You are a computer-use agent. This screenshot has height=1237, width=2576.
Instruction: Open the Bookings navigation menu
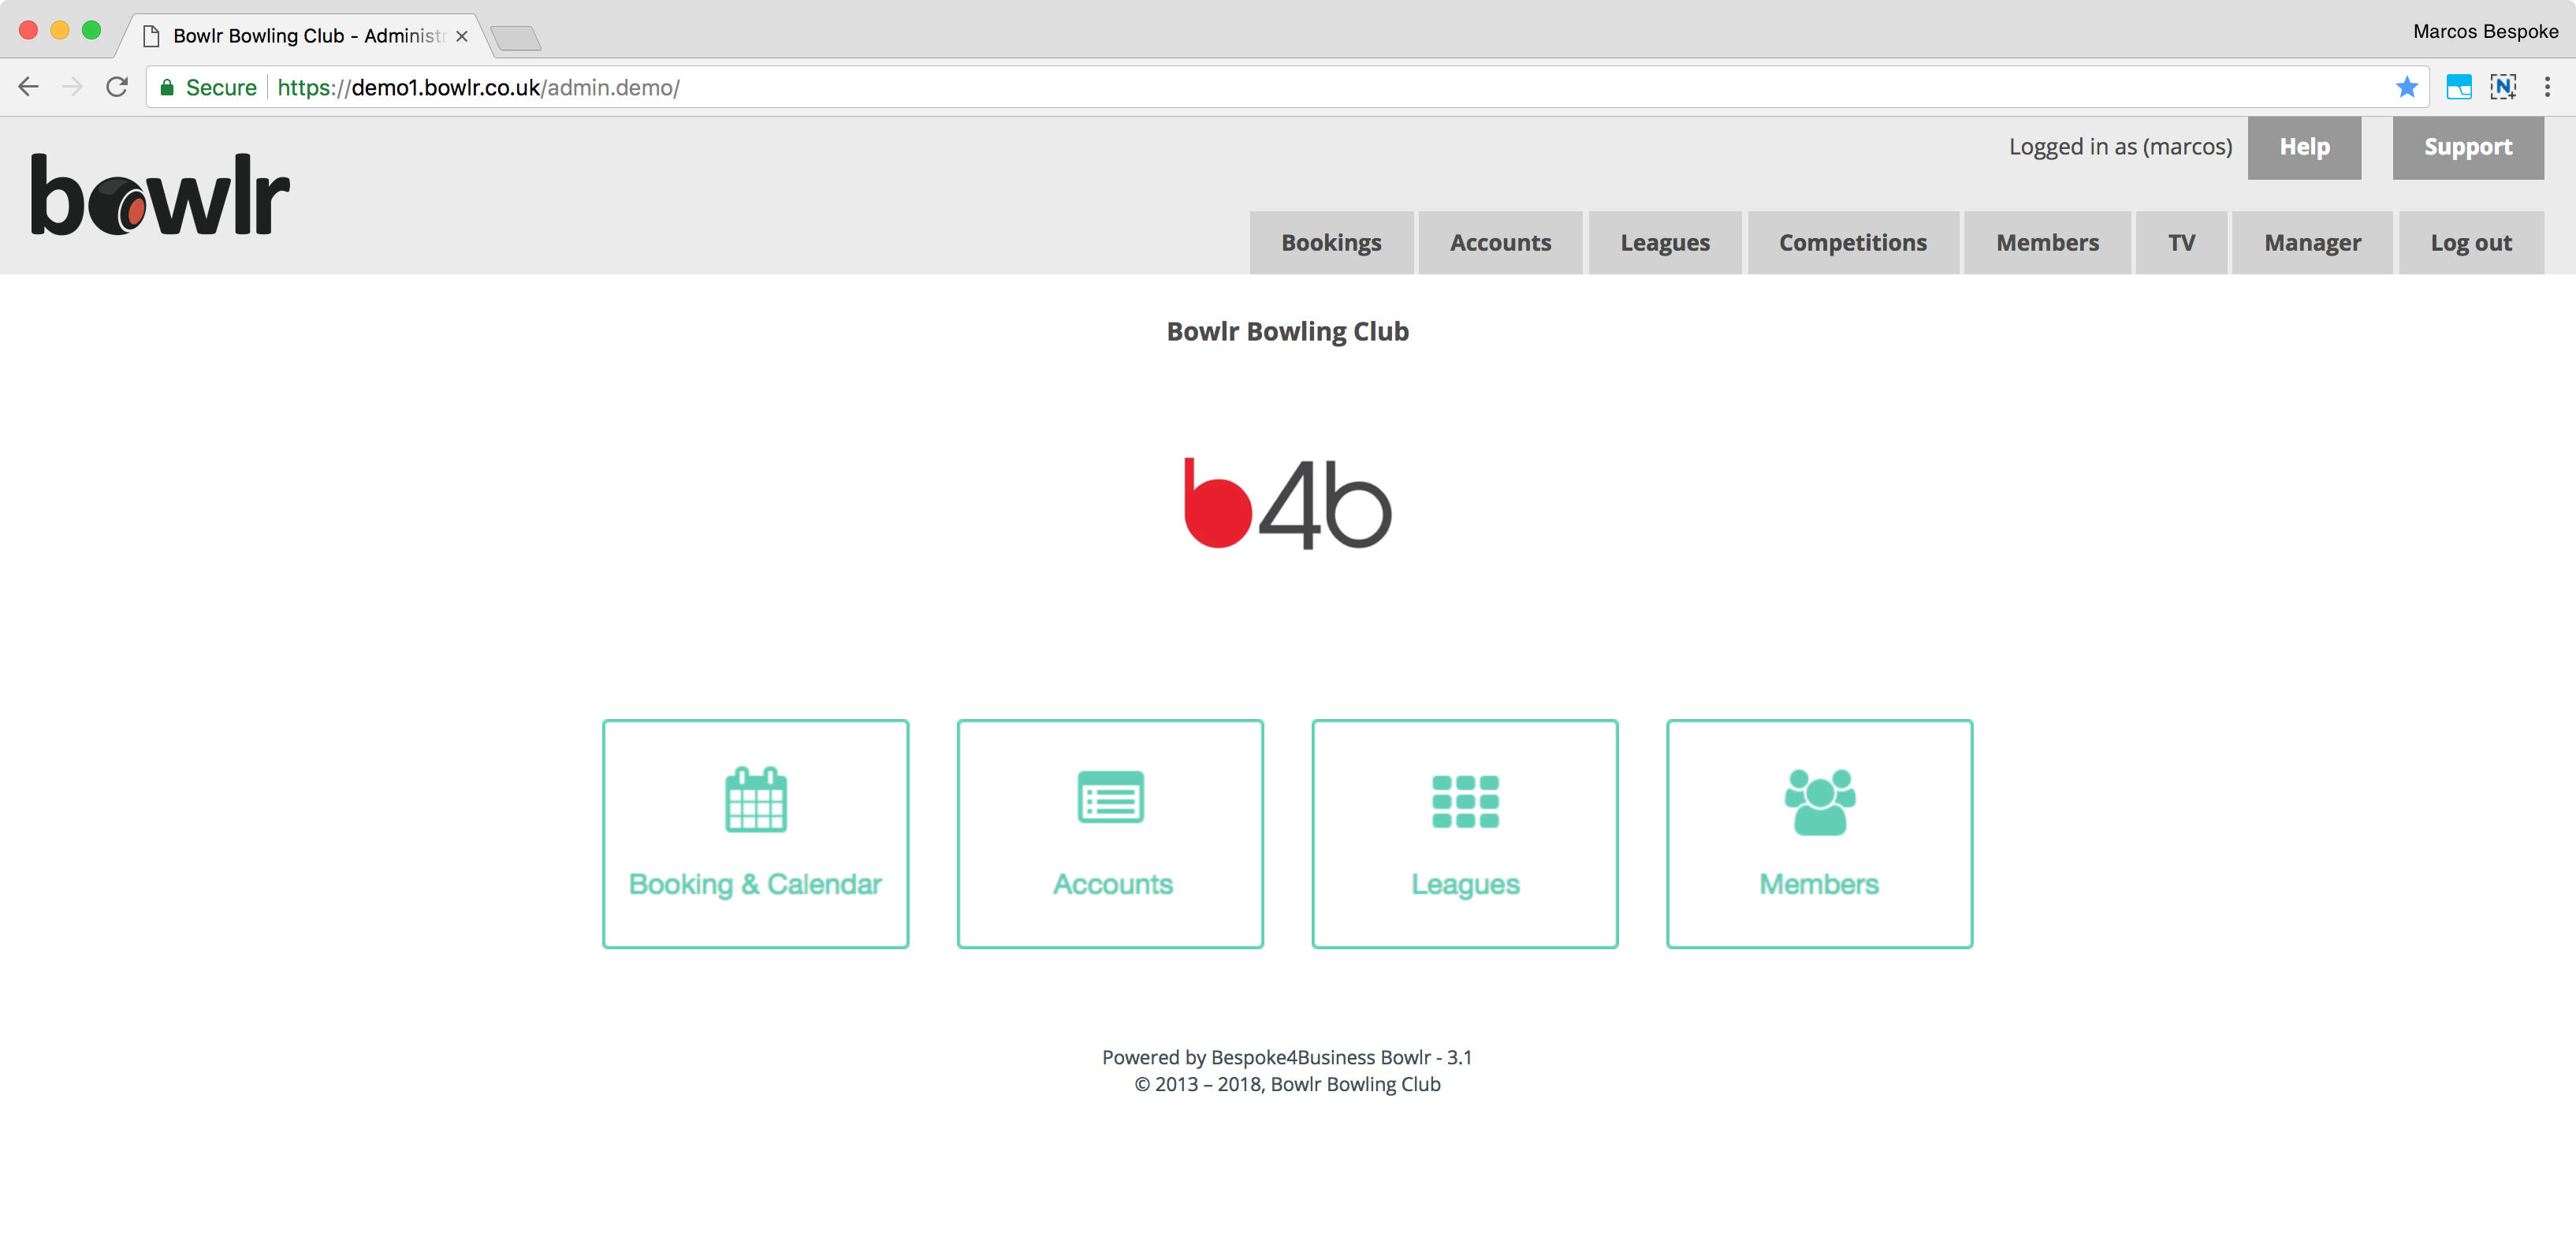click(1330, 243)
